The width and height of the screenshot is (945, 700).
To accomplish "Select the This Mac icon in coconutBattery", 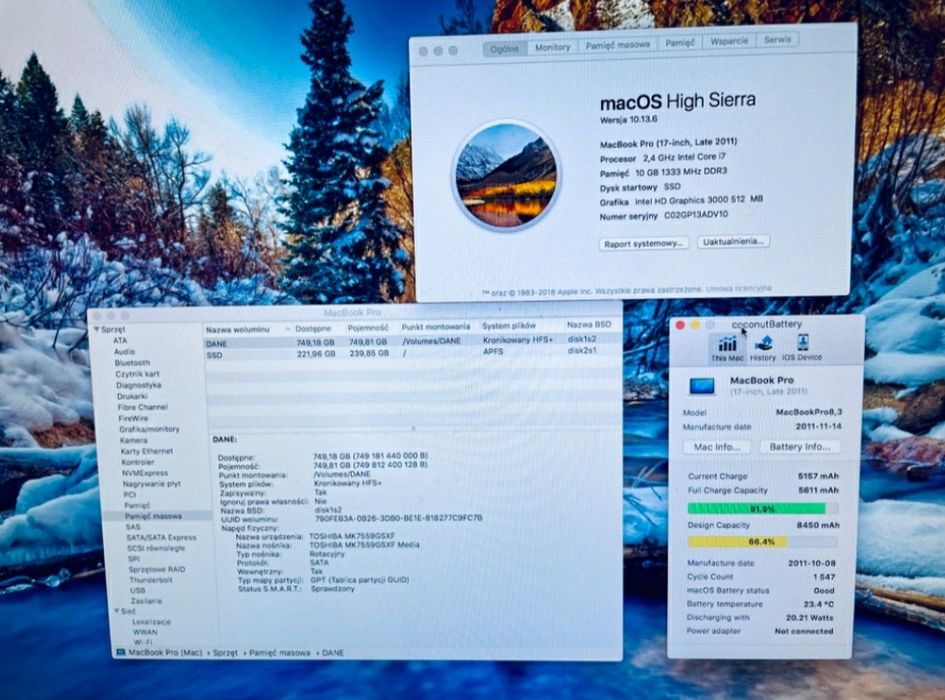I will [726, 348].
